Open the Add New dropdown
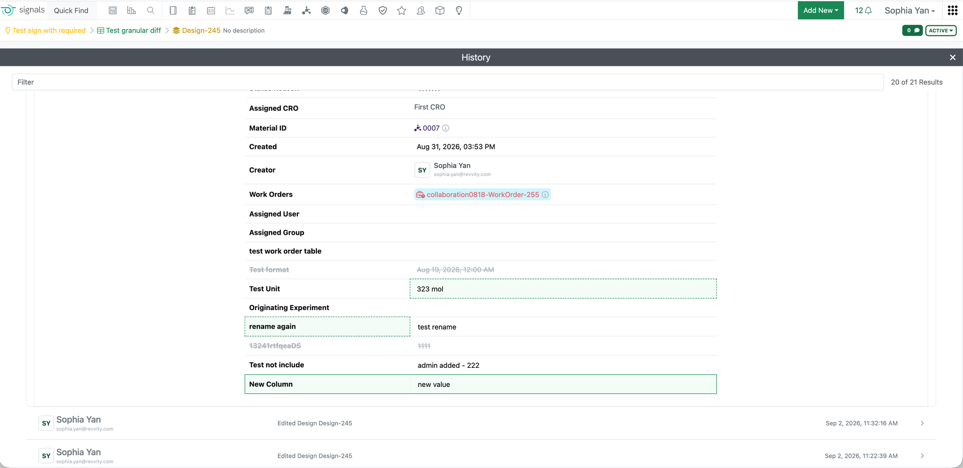Viewport: 963px width, 468px height. tap(821, 10)
